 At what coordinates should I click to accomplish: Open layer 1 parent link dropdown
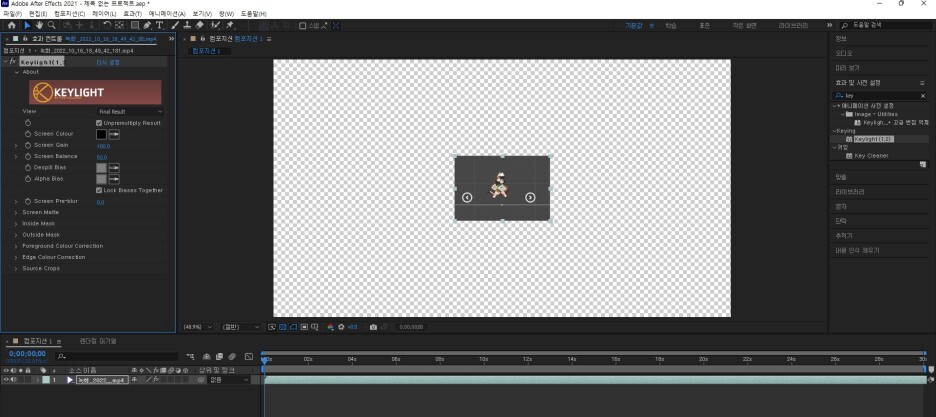[229, 380]
